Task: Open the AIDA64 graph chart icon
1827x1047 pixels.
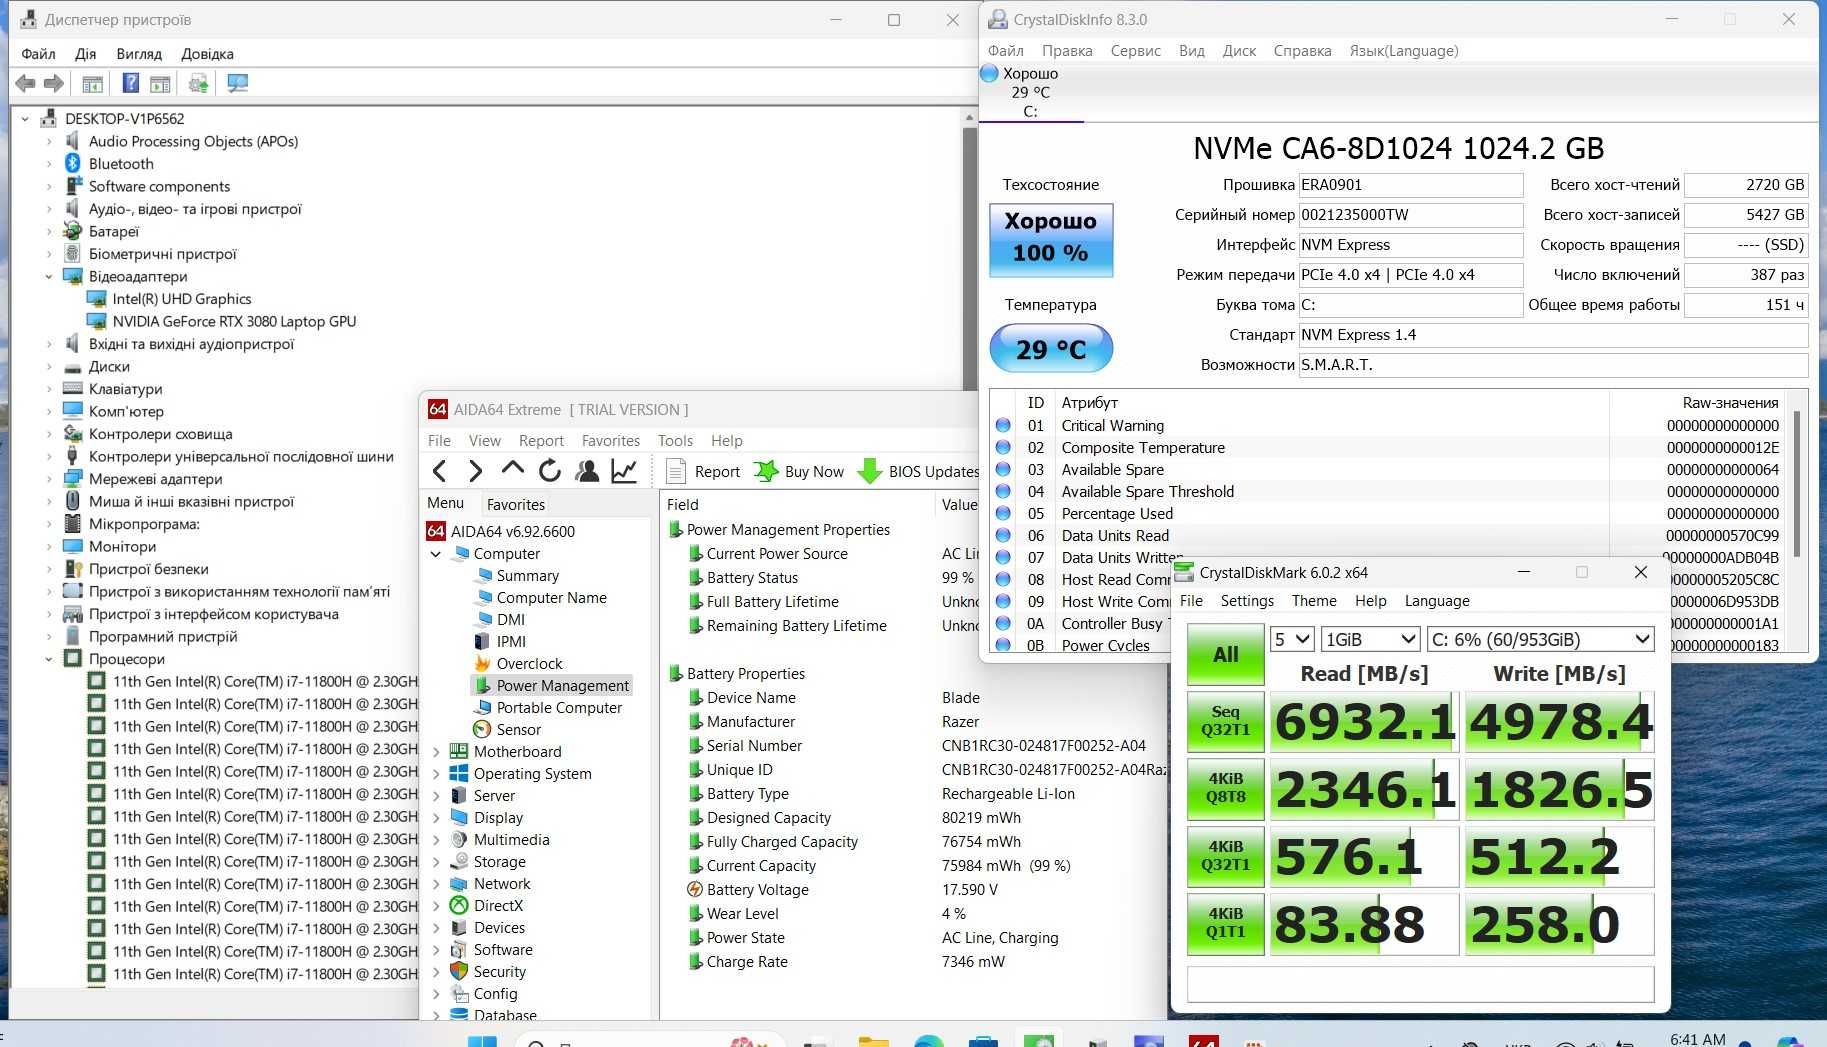Action: pos(624,470)
